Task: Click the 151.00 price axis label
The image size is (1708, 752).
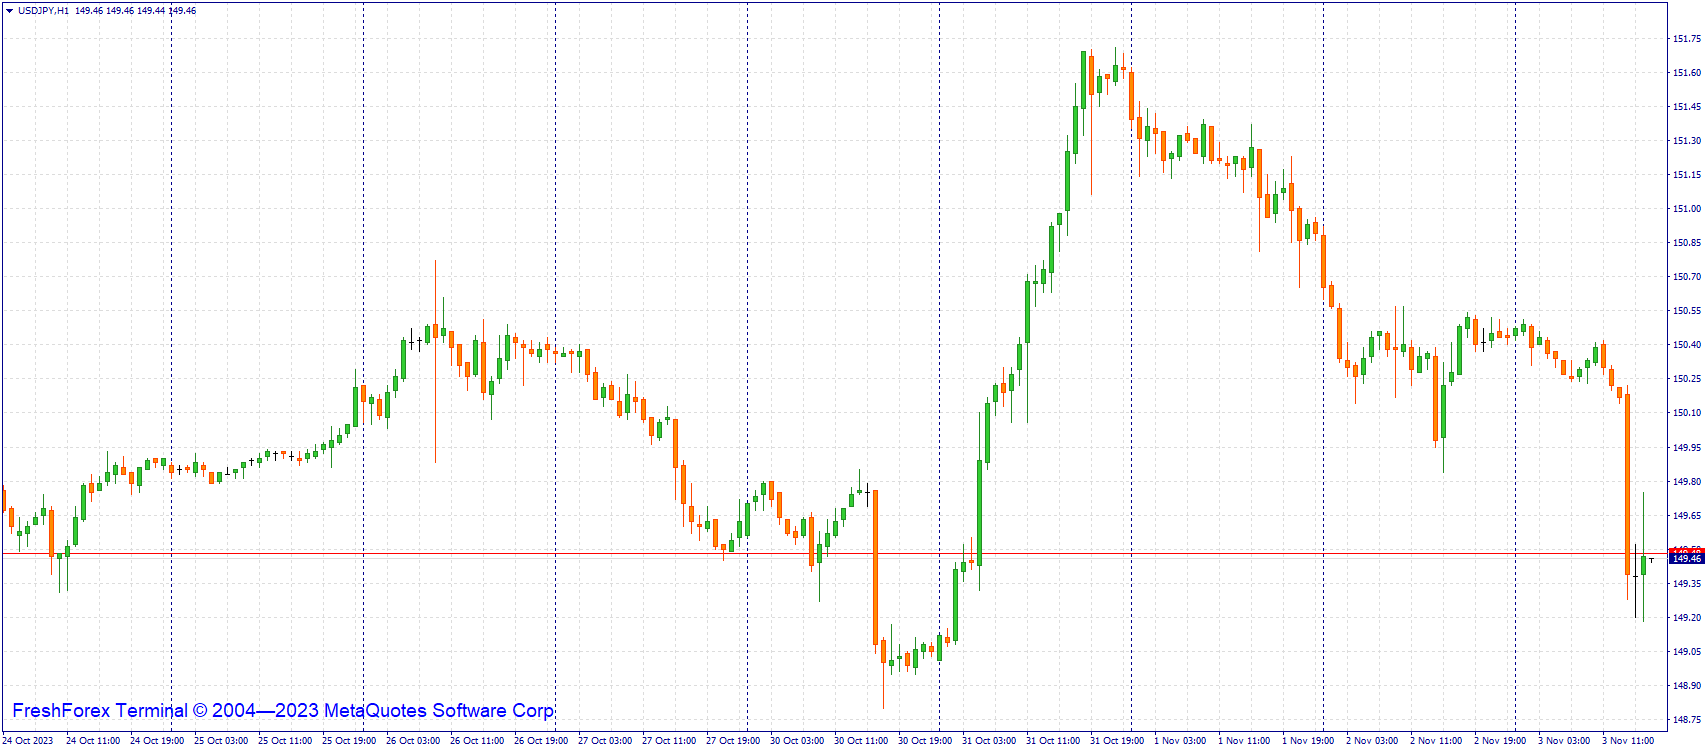Action: tap(1687, 209)
